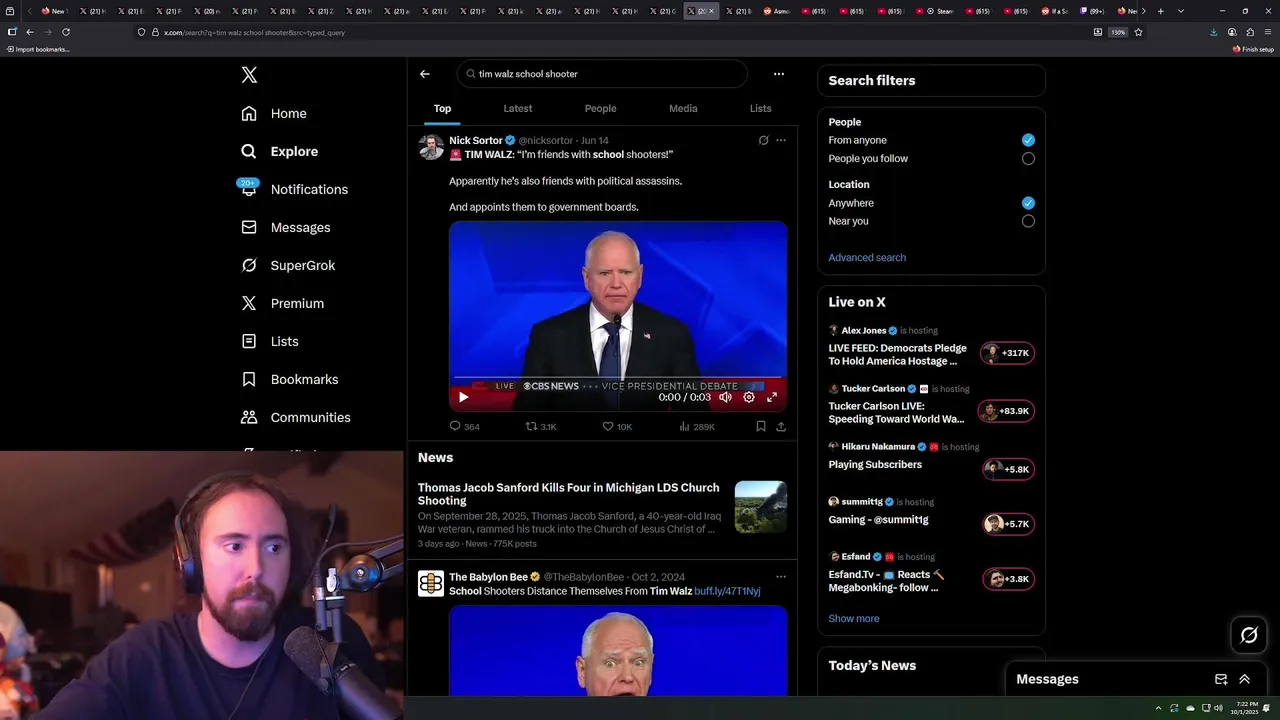This screenshot has height=720, width=1280.
Task: Join Esfand live +3.8K
Action: [x=1007, y=579]
